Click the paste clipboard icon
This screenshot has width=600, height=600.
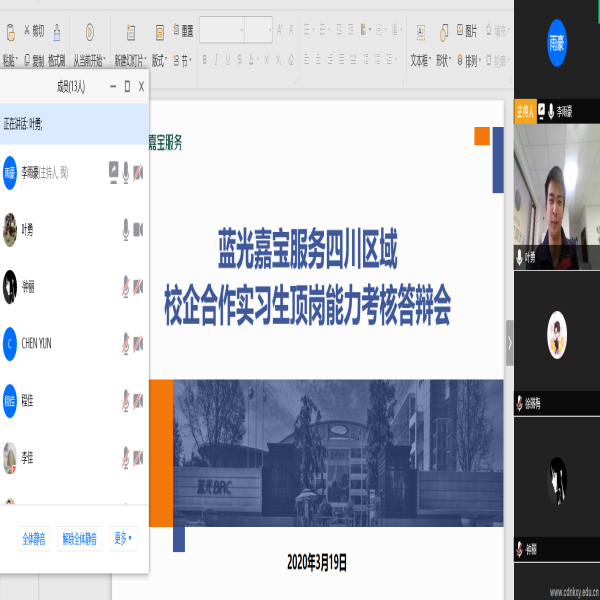[11, 32]
